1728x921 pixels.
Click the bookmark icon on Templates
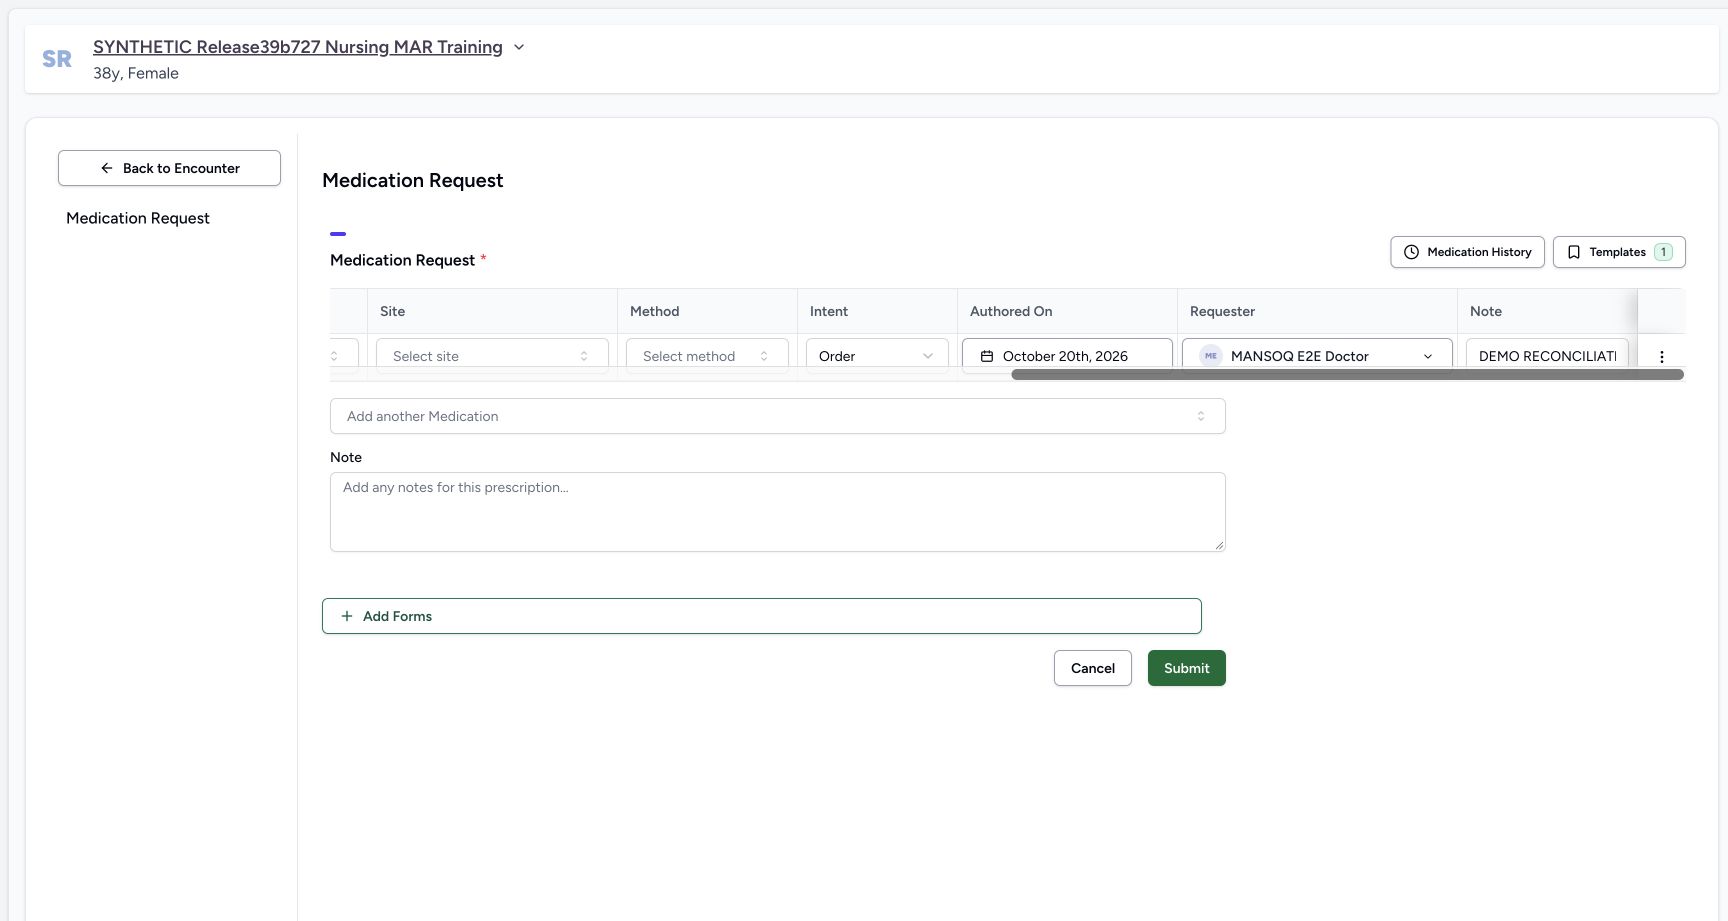tap(1573, 252)
